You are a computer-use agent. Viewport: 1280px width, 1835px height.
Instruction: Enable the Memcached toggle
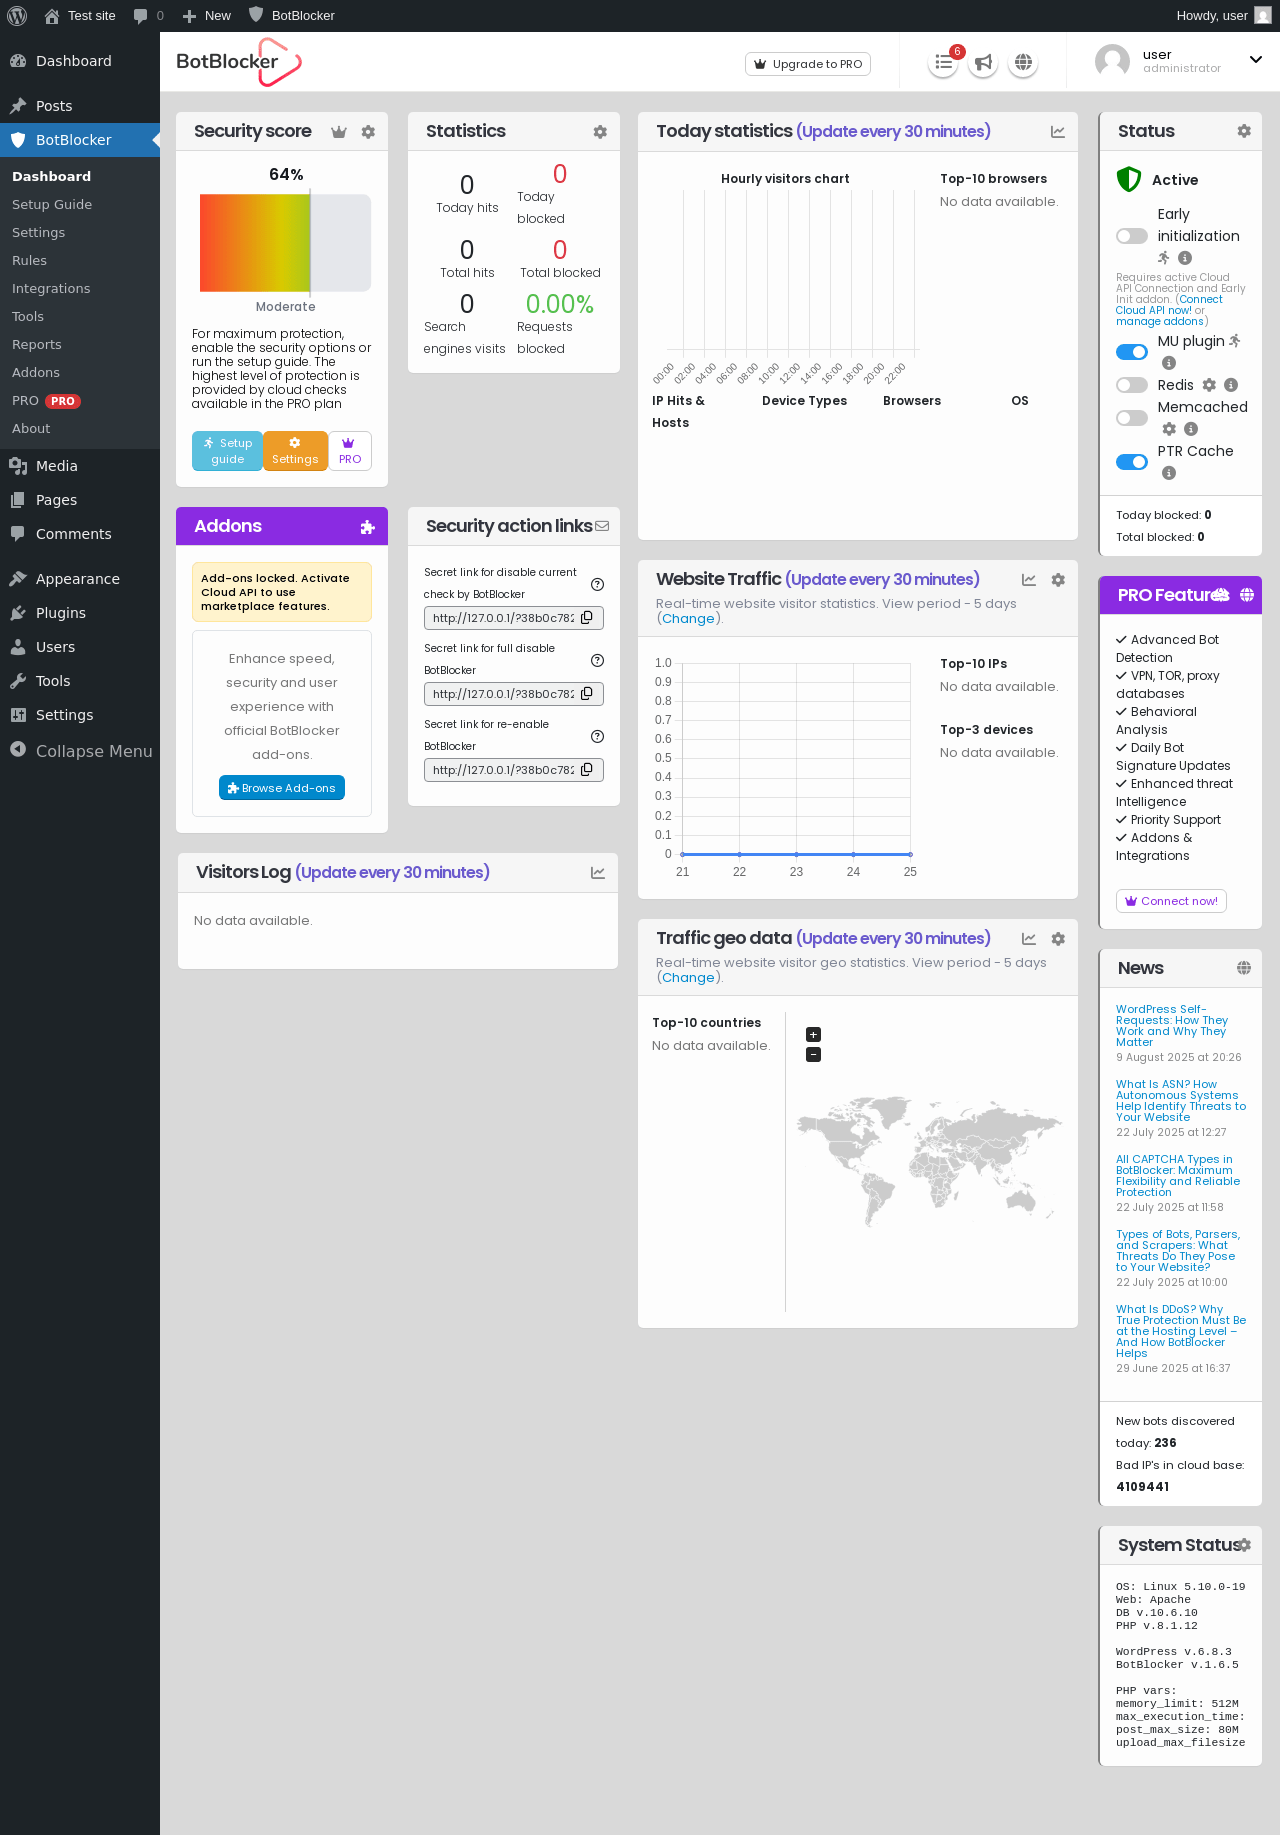[1132, 418]
